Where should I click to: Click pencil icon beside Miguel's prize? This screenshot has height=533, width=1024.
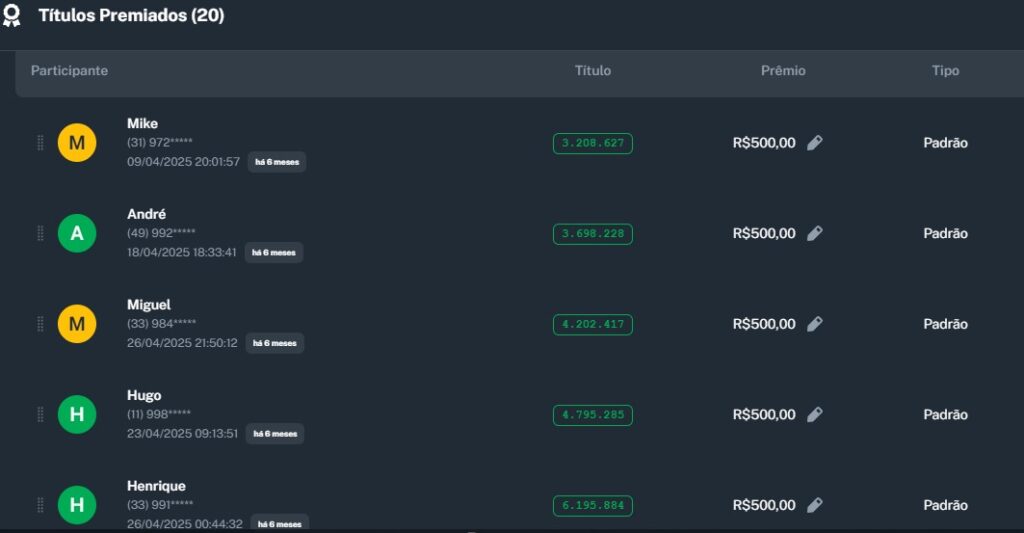point(815,324)
